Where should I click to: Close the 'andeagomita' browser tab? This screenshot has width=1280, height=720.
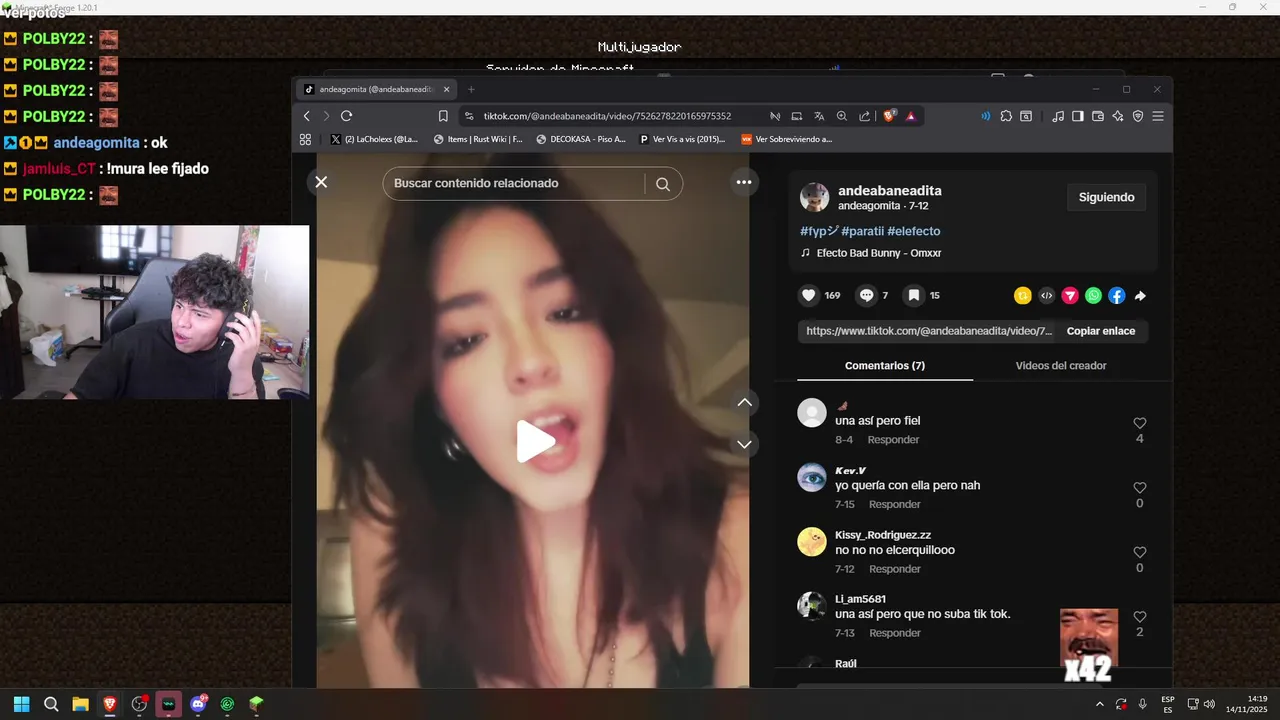446,89
